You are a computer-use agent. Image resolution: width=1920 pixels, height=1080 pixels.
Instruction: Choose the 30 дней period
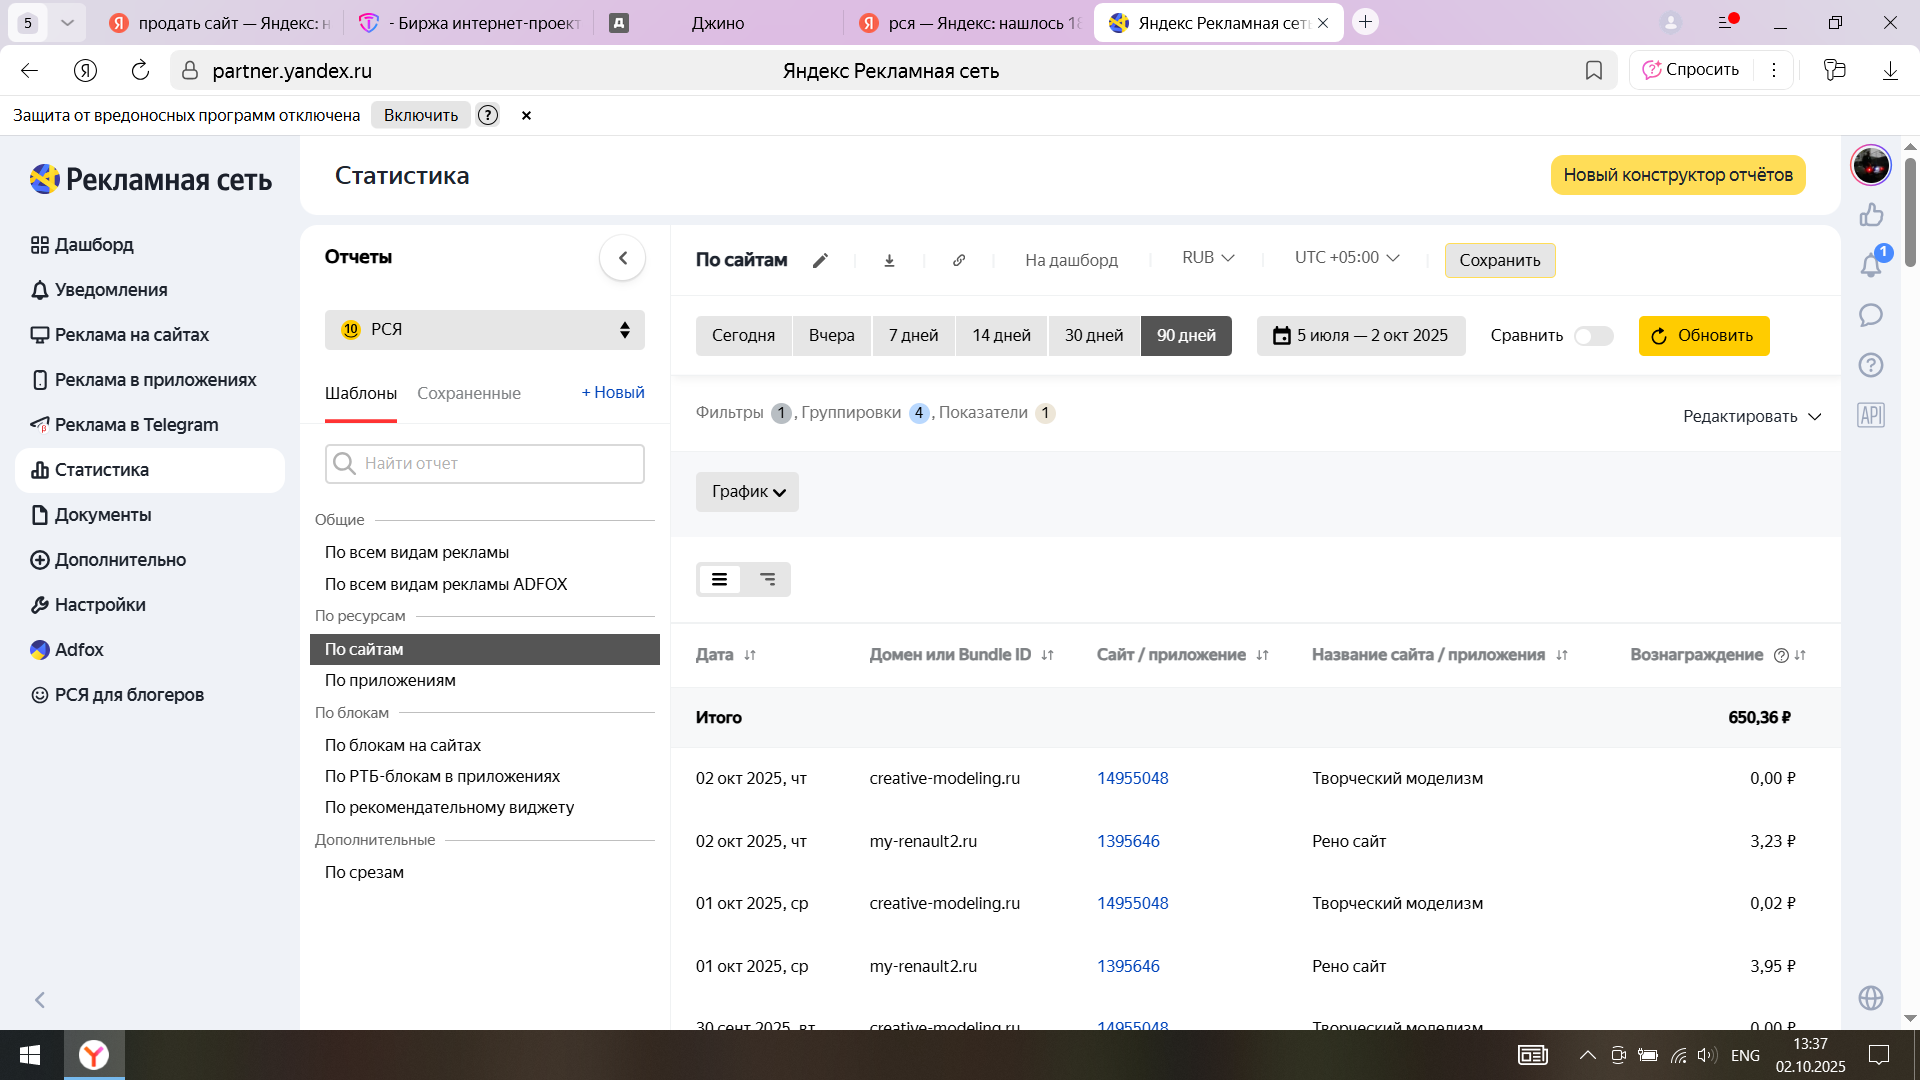click(x=1093, y=336)
